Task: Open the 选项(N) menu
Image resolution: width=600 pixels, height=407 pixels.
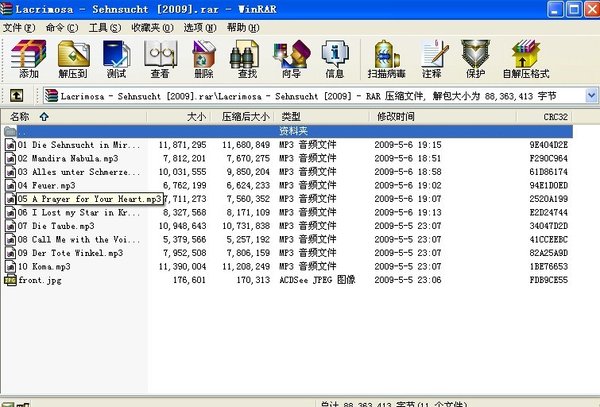Action: point(200,28)
